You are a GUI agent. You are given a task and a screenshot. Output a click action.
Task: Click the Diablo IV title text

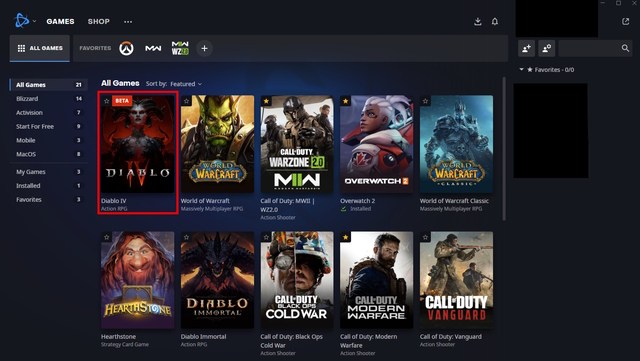tap(114, 201)
